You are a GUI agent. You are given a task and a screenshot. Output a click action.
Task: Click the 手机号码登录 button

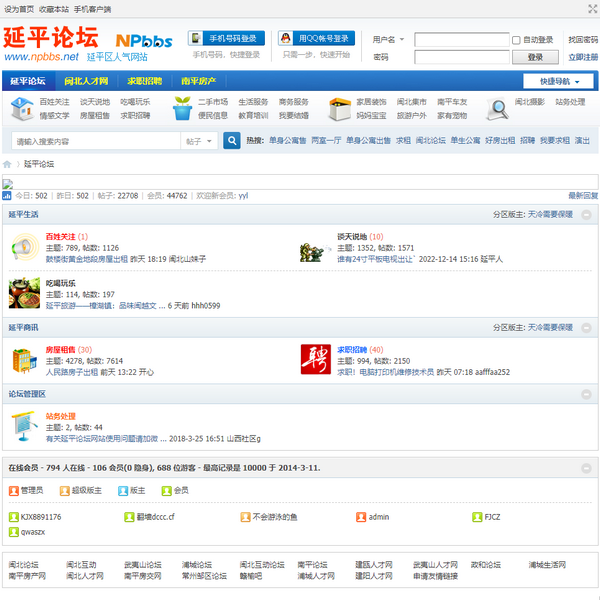(x=226, y=38)
